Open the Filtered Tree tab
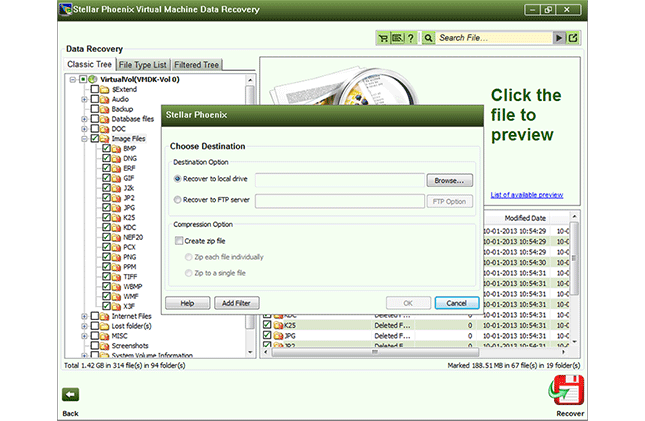The width and height of the screenshot is (645, 421). point(196,65)
